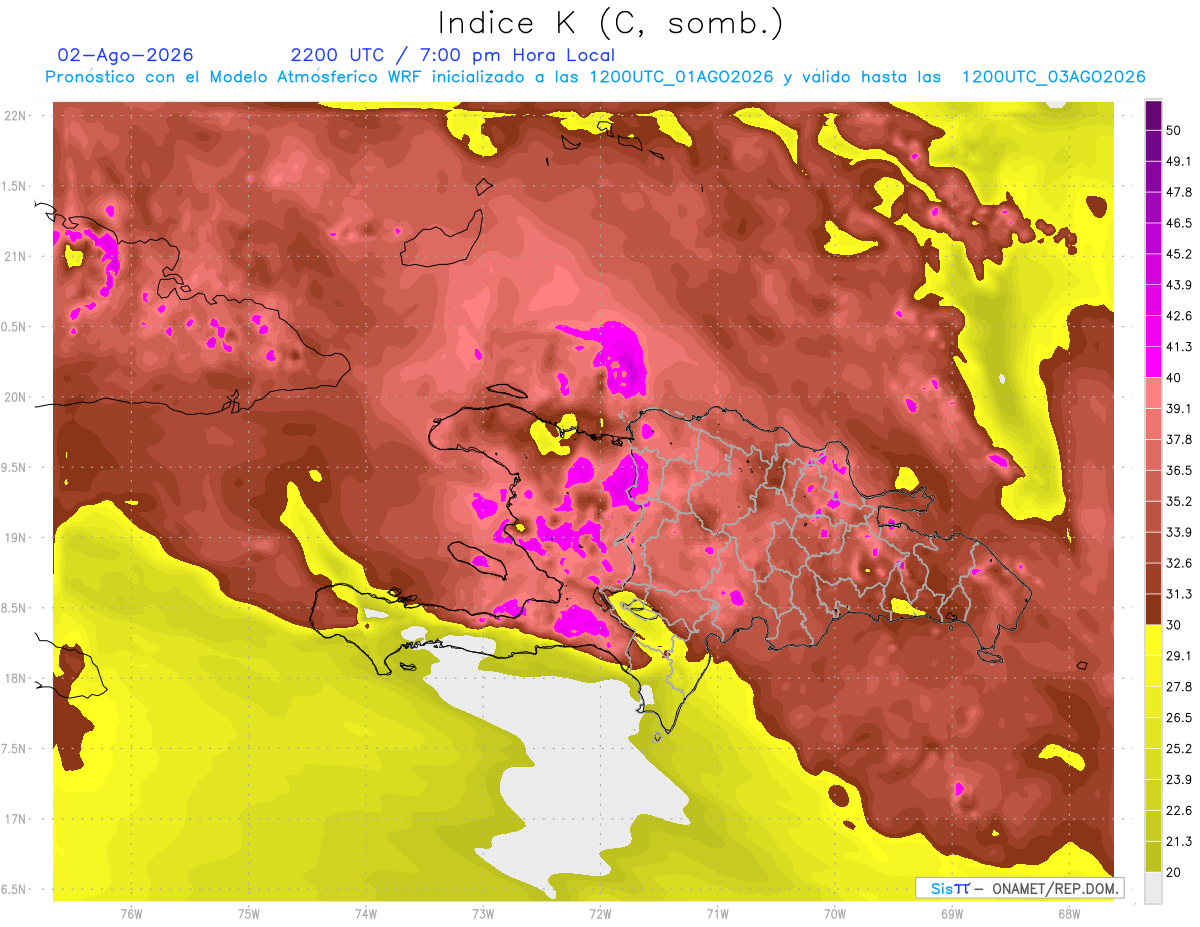Screen dimensions: 1200x927
Task: Click the "8.5N" latitude axis label
Action: 14,608
